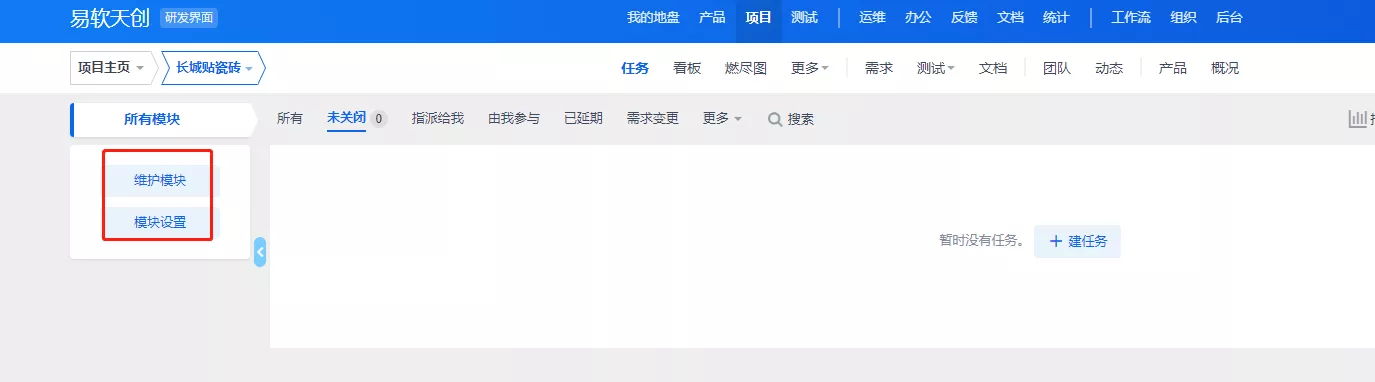Click the 模块设置 button
Screen dimensions: 1375x382
[x=160, y=222]
